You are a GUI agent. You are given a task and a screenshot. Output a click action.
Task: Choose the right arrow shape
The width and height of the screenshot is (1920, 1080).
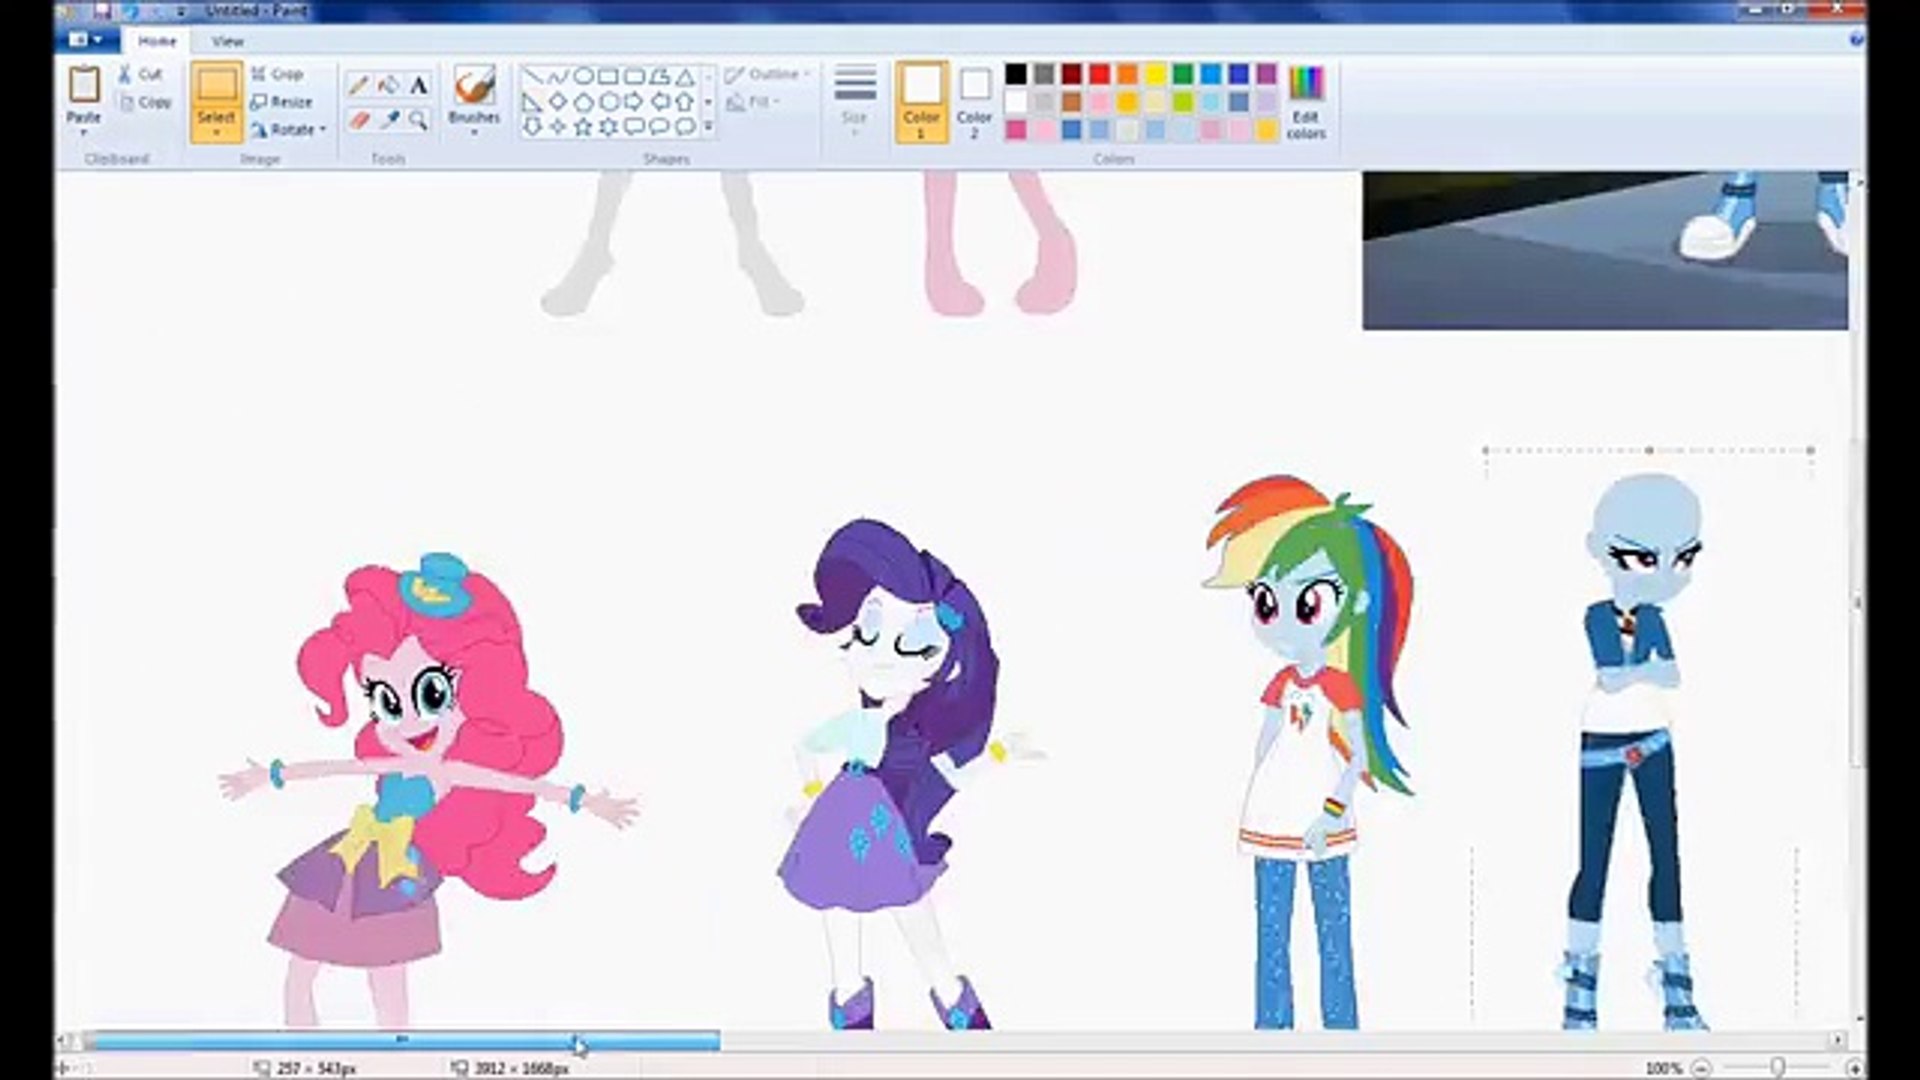pyautogui.click(x=634, y=102)
